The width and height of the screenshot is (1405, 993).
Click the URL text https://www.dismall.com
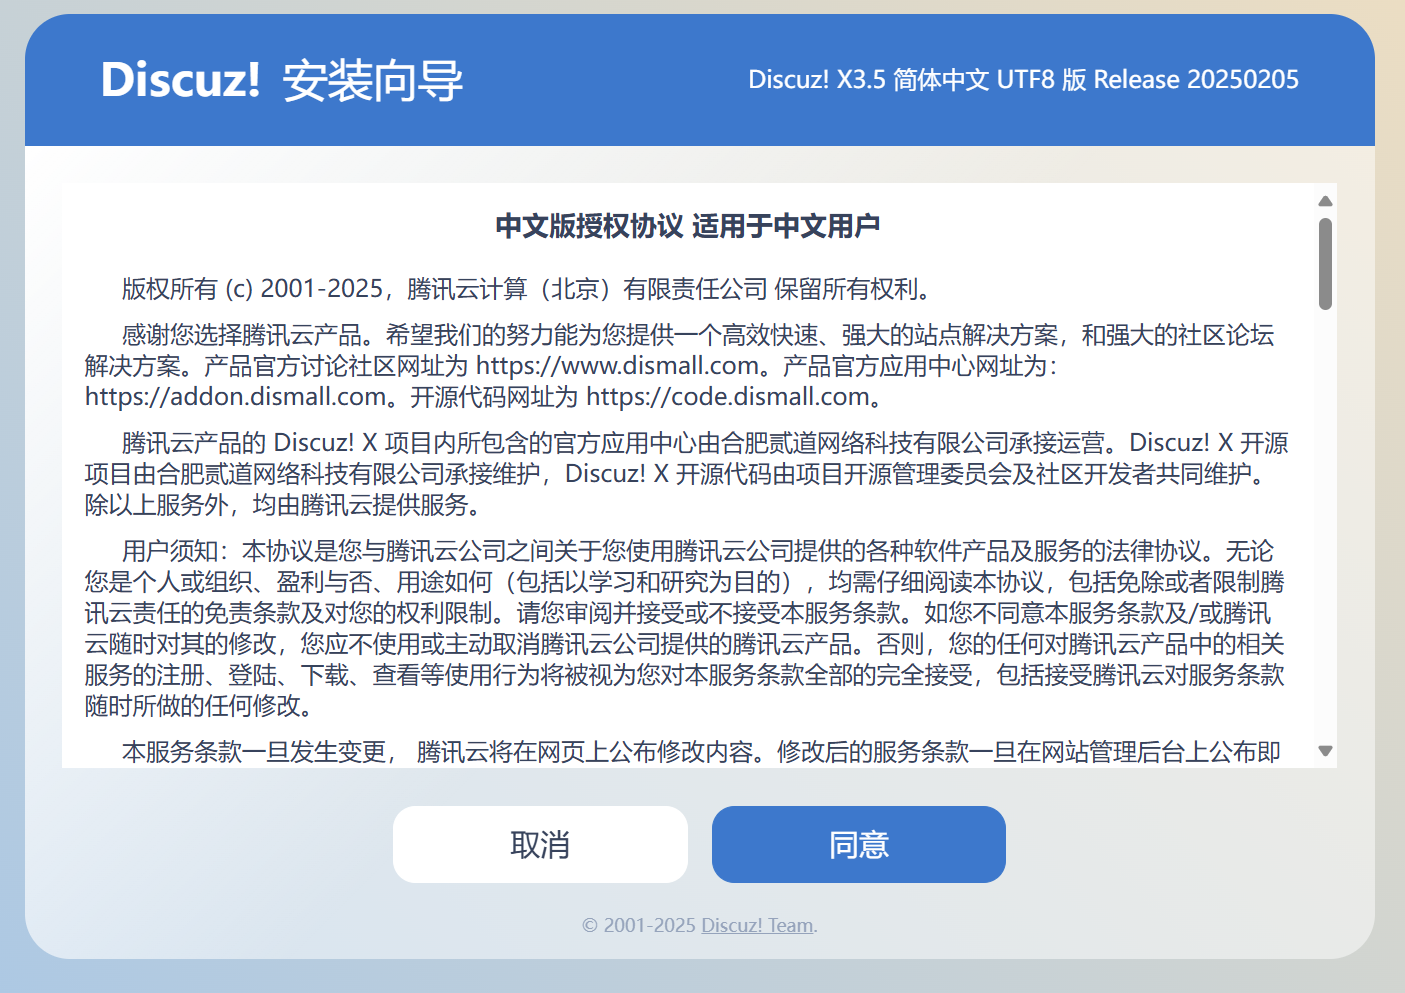617,366
